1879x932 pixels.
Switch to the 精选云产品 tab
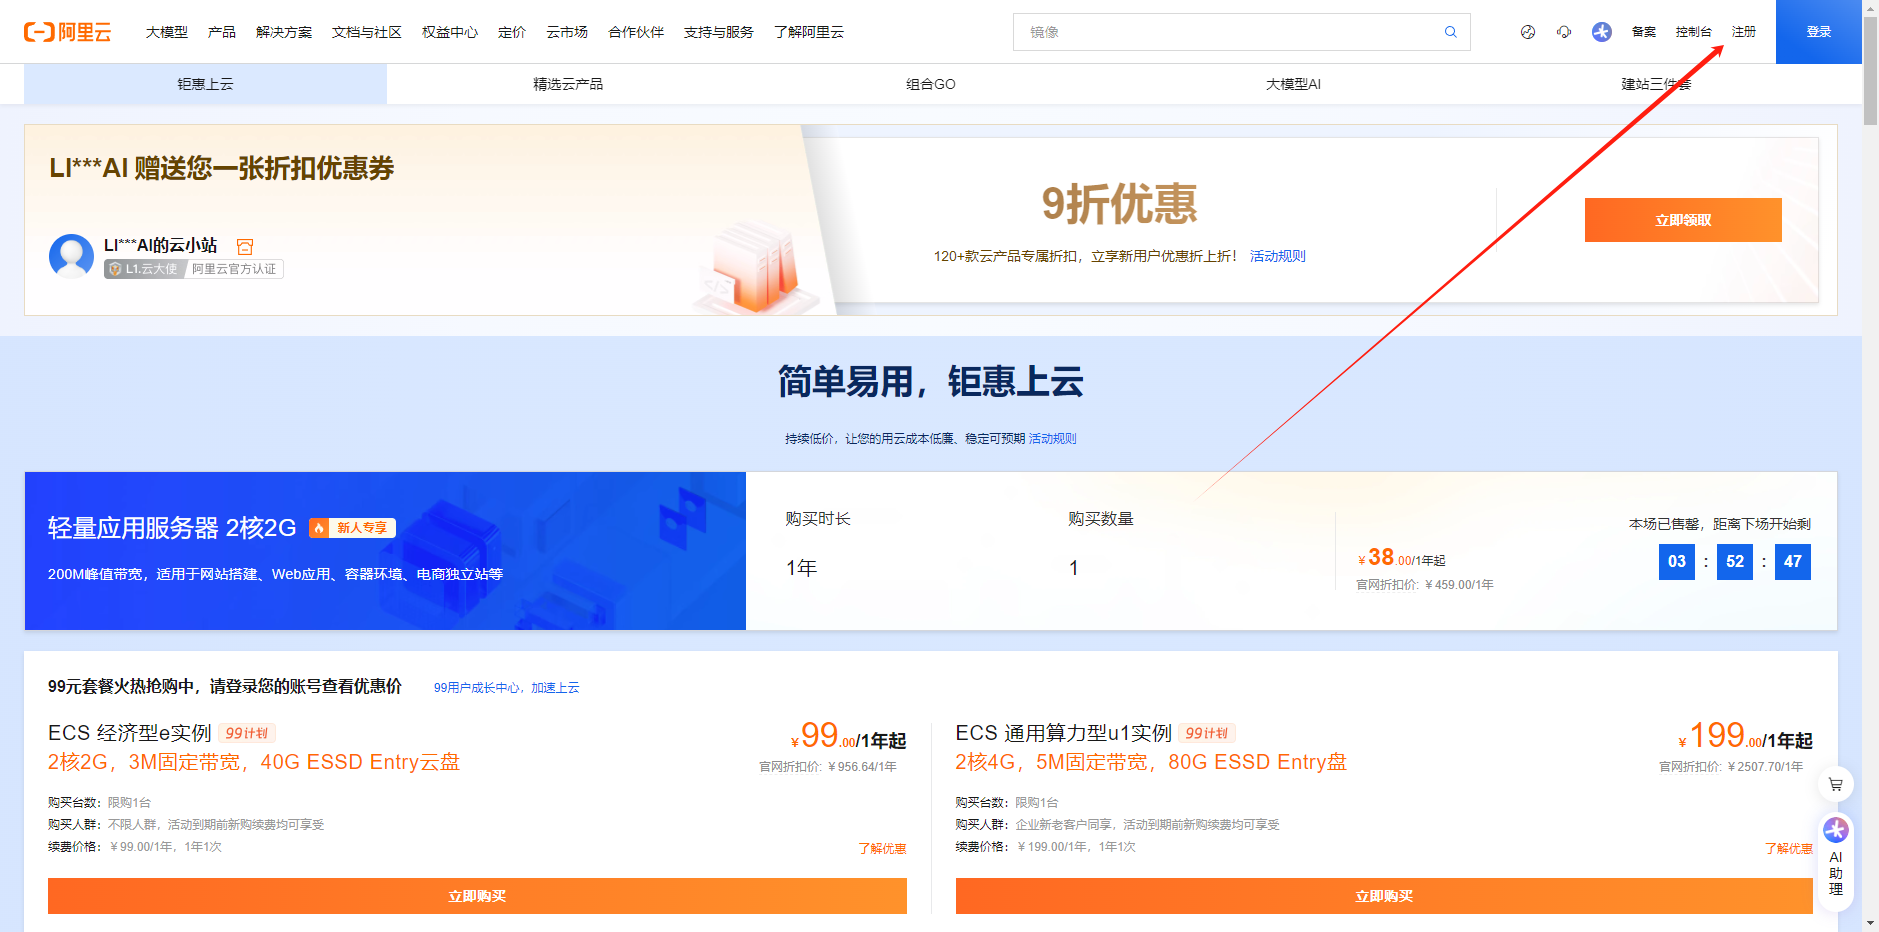[x=567, y=84]
